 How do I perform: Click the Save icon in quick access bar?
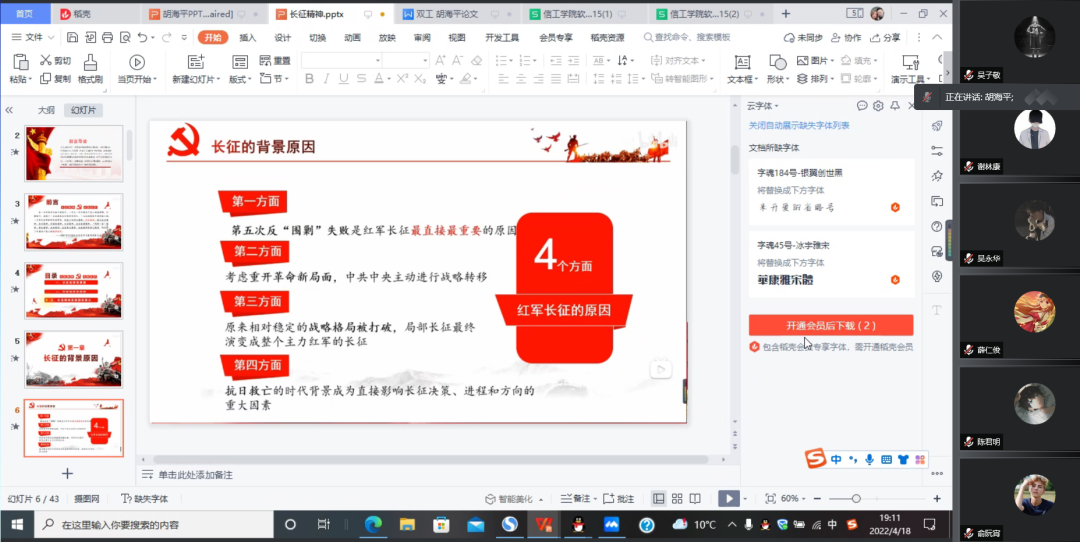(x=72, y=37)
